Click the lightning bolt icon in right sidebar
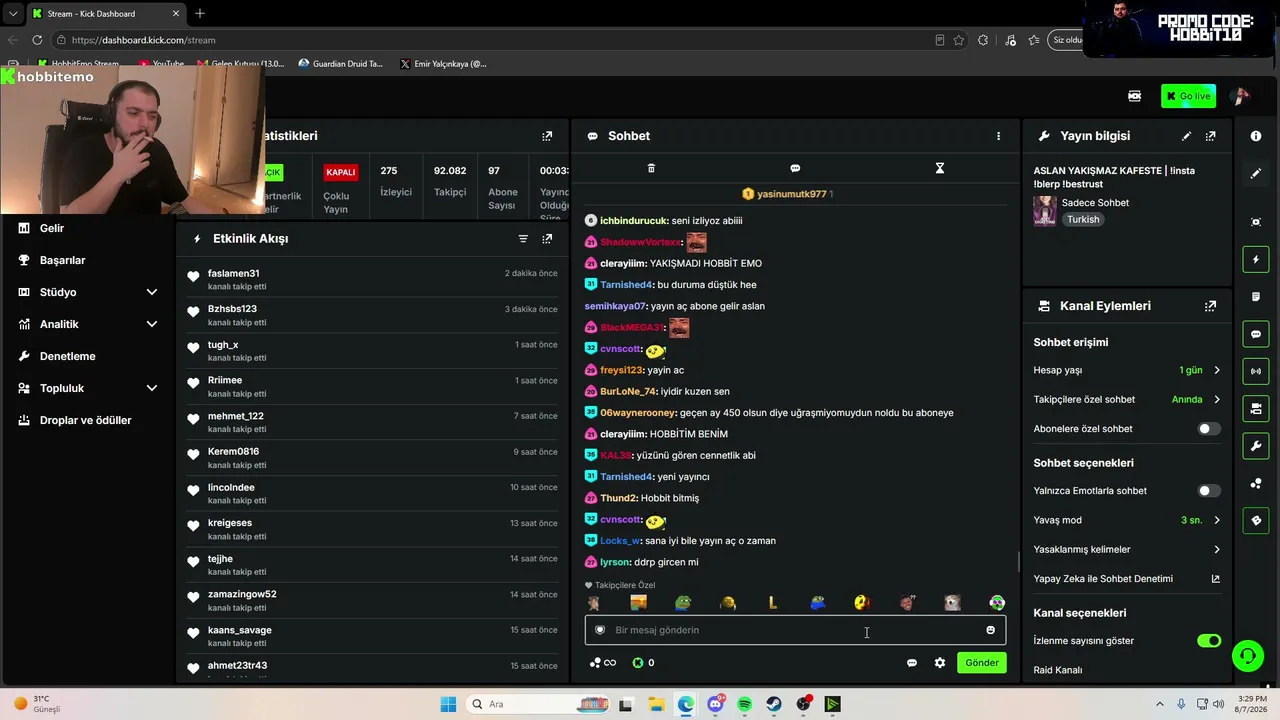The height and width of the screenshot is (720, 1280). pyautogui.click(x=1256, y=260)
